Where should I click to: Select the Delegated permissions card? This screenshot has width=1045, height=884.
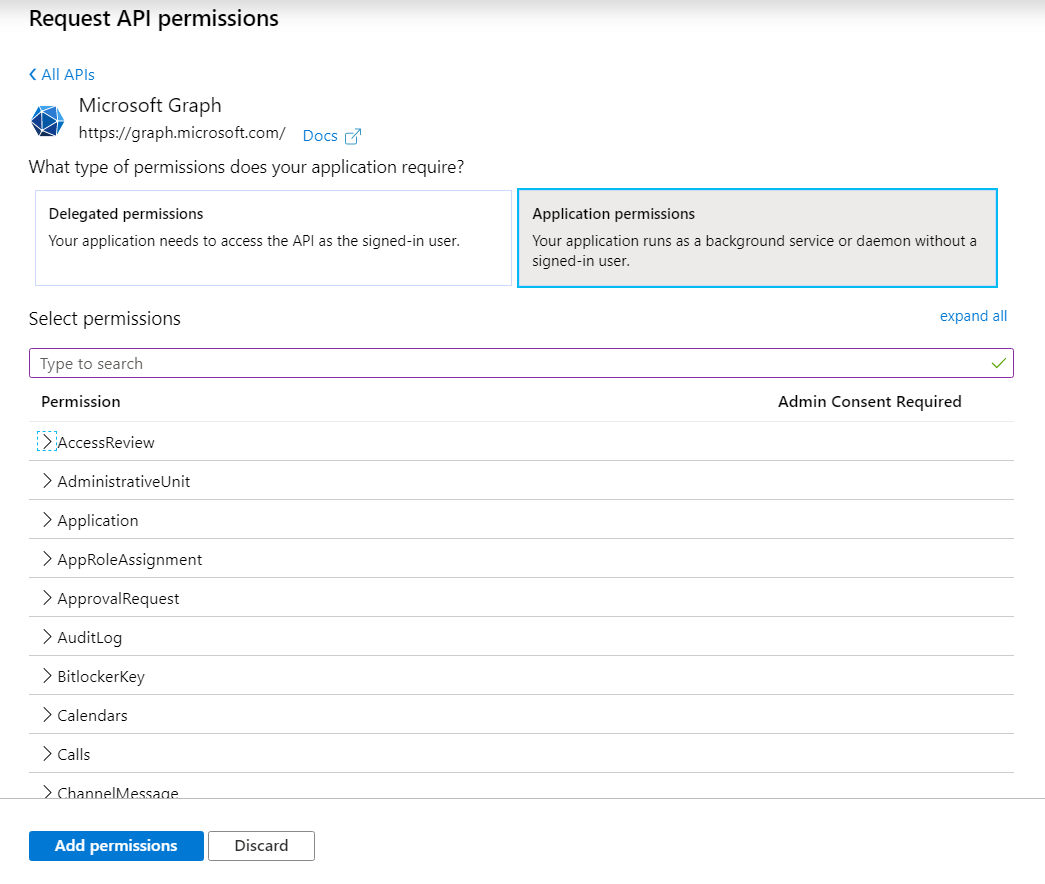(x=273, y=238)
